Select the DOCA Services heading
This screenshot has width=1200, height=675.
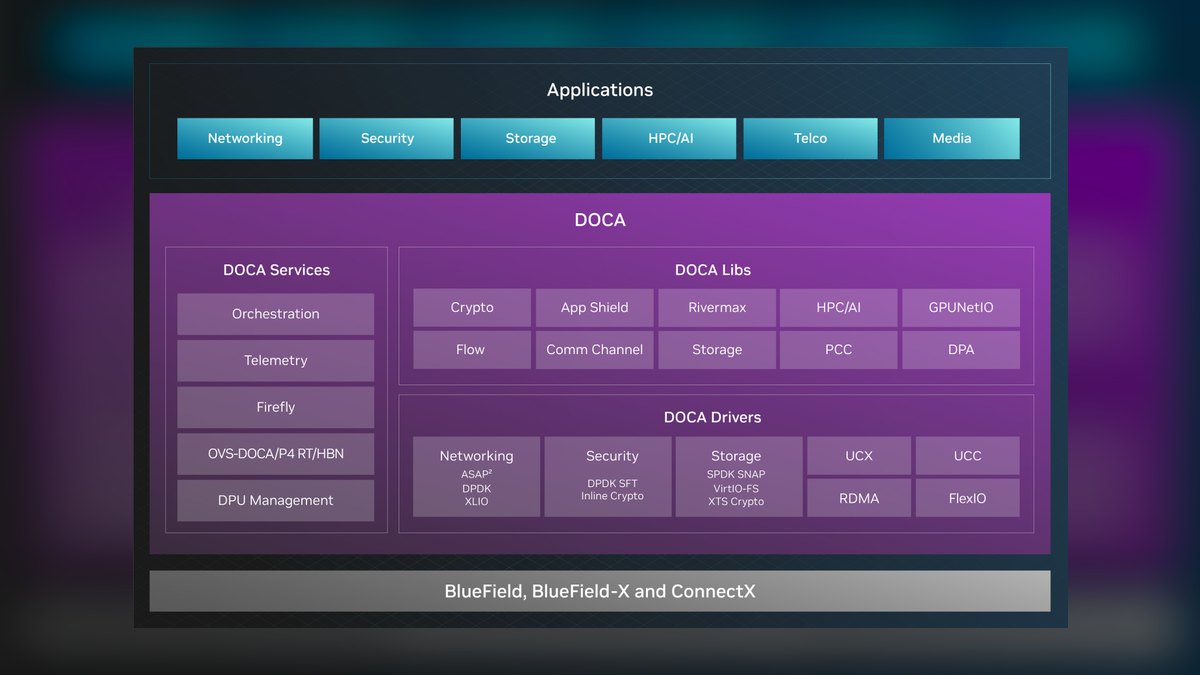(276, 270)
